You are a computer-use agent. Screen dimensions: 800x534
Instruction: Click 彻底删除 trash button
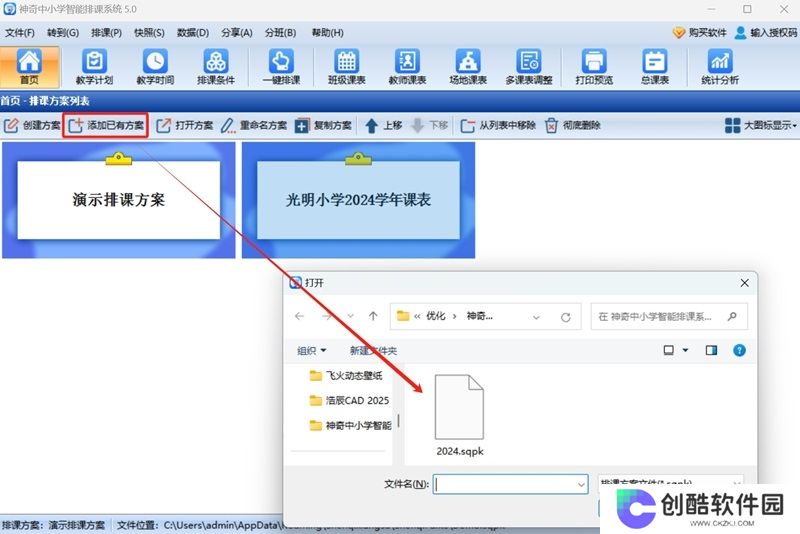coord(572,125)
